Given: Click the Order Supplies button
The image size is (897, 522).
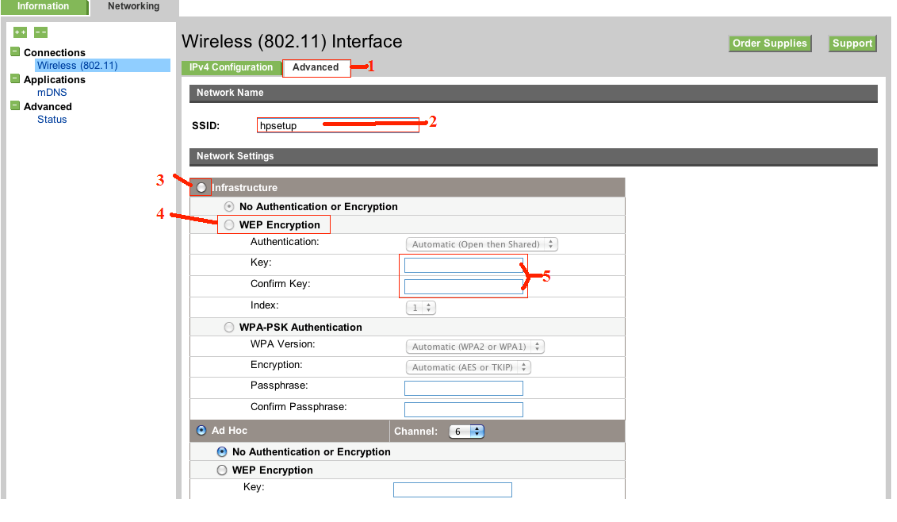Looking at the screenshot, I should tap(770, 44).
